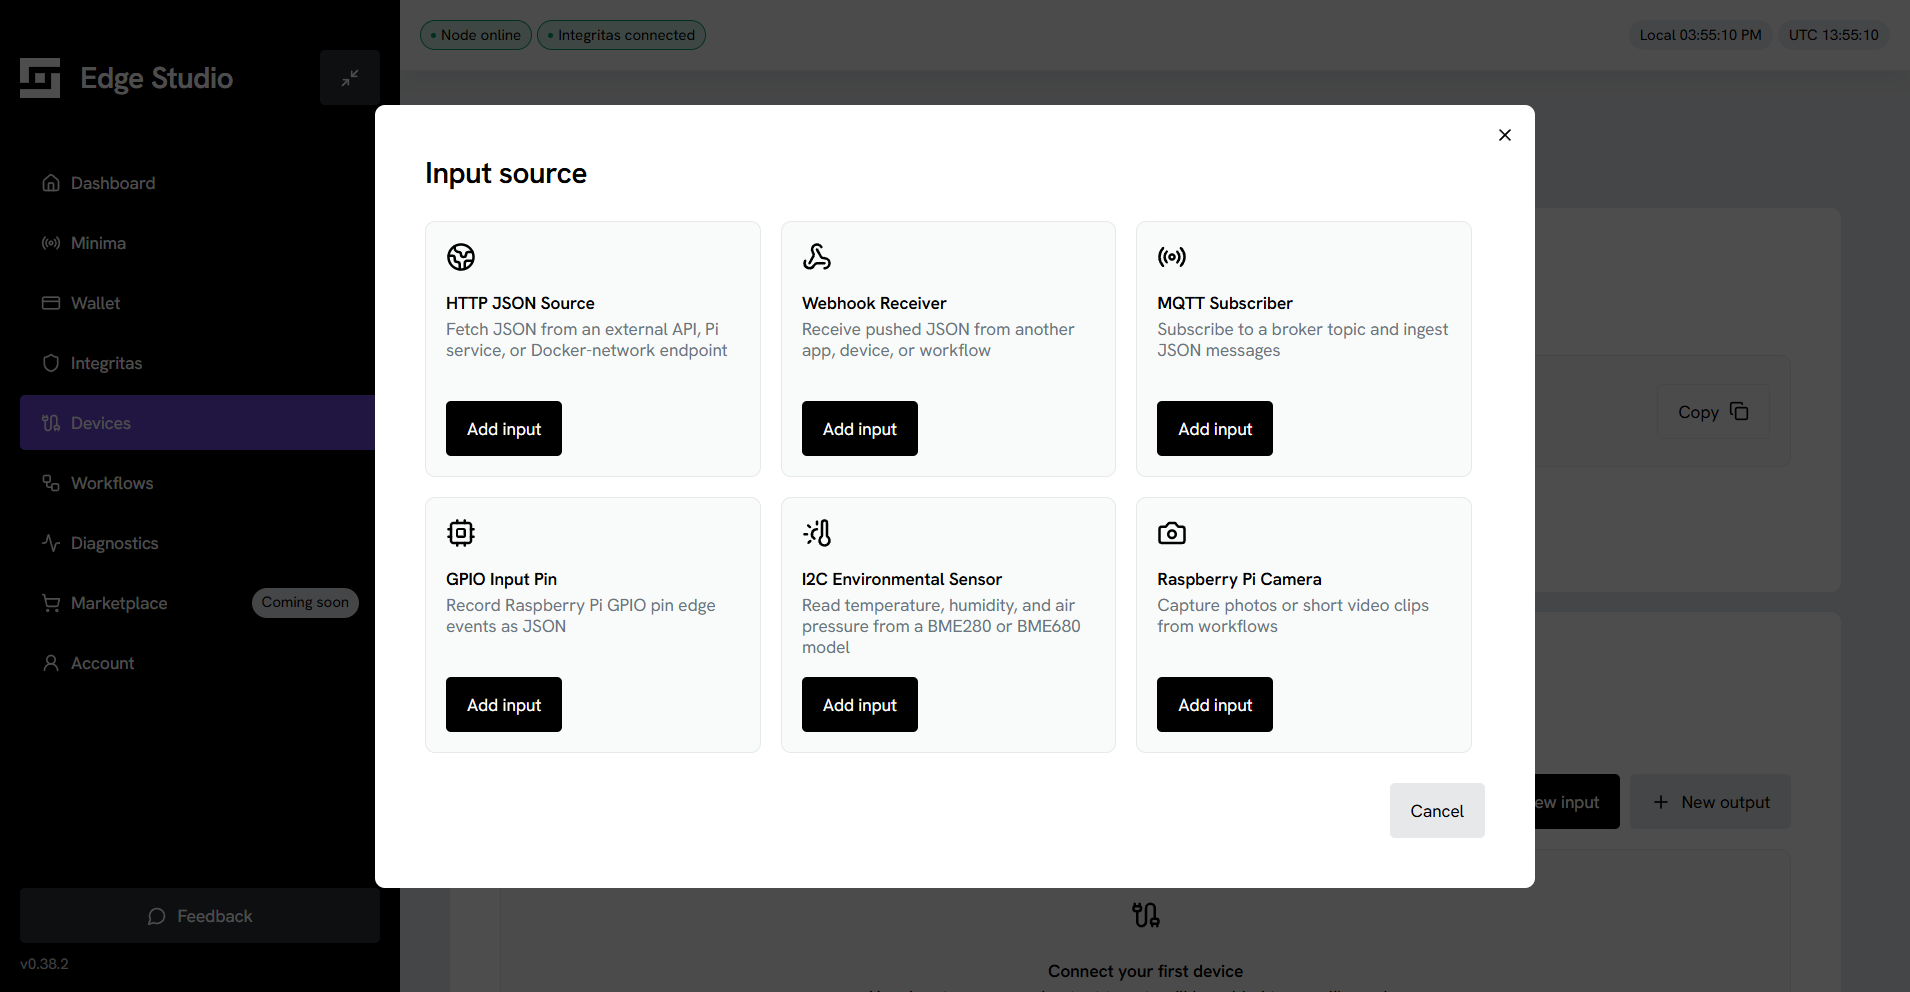The height and width of the screenshot is (992, 1910).
Task: Open the Workflows page label
Action: point(112,483)
